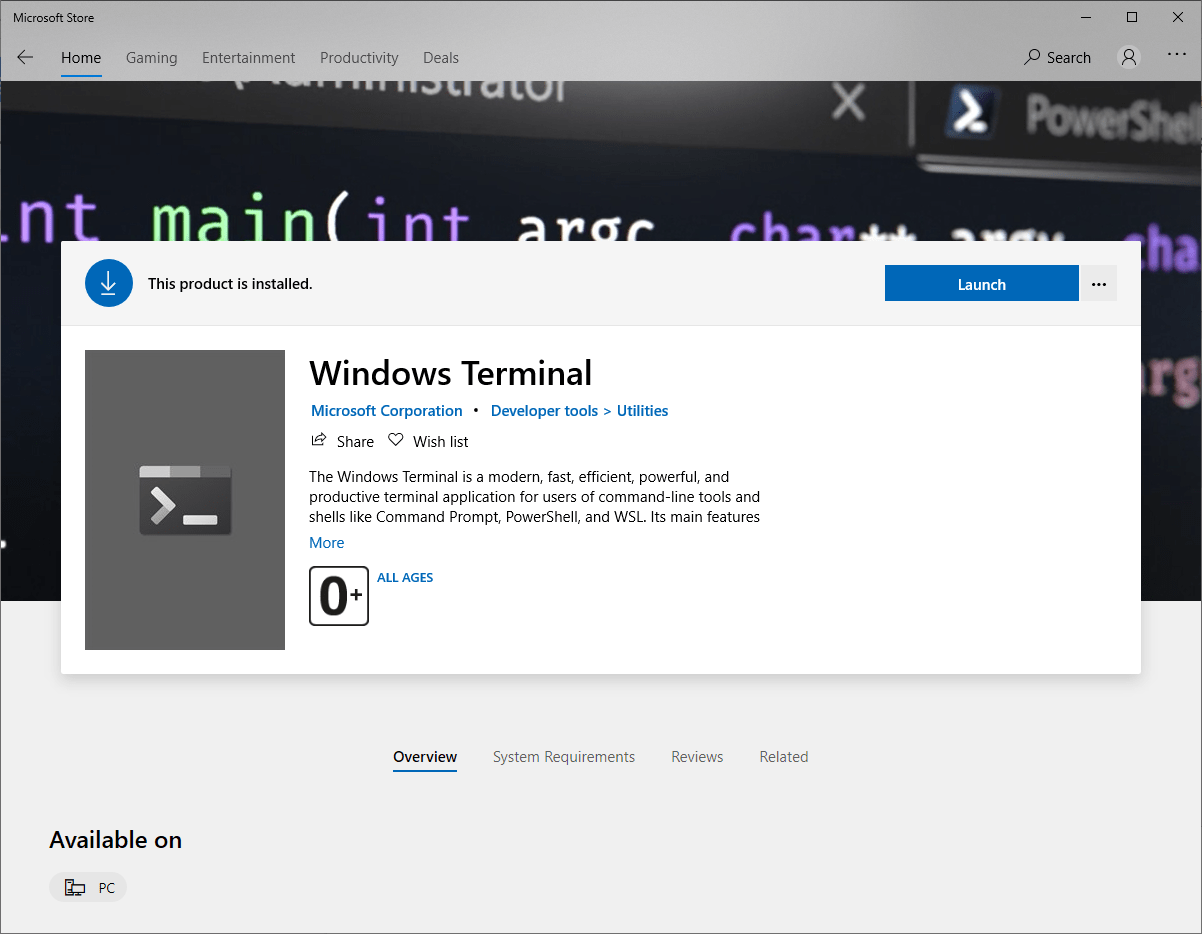
Task: Expand more options next to Launch
Action: pyautogui.click(x=1099, y=284)
